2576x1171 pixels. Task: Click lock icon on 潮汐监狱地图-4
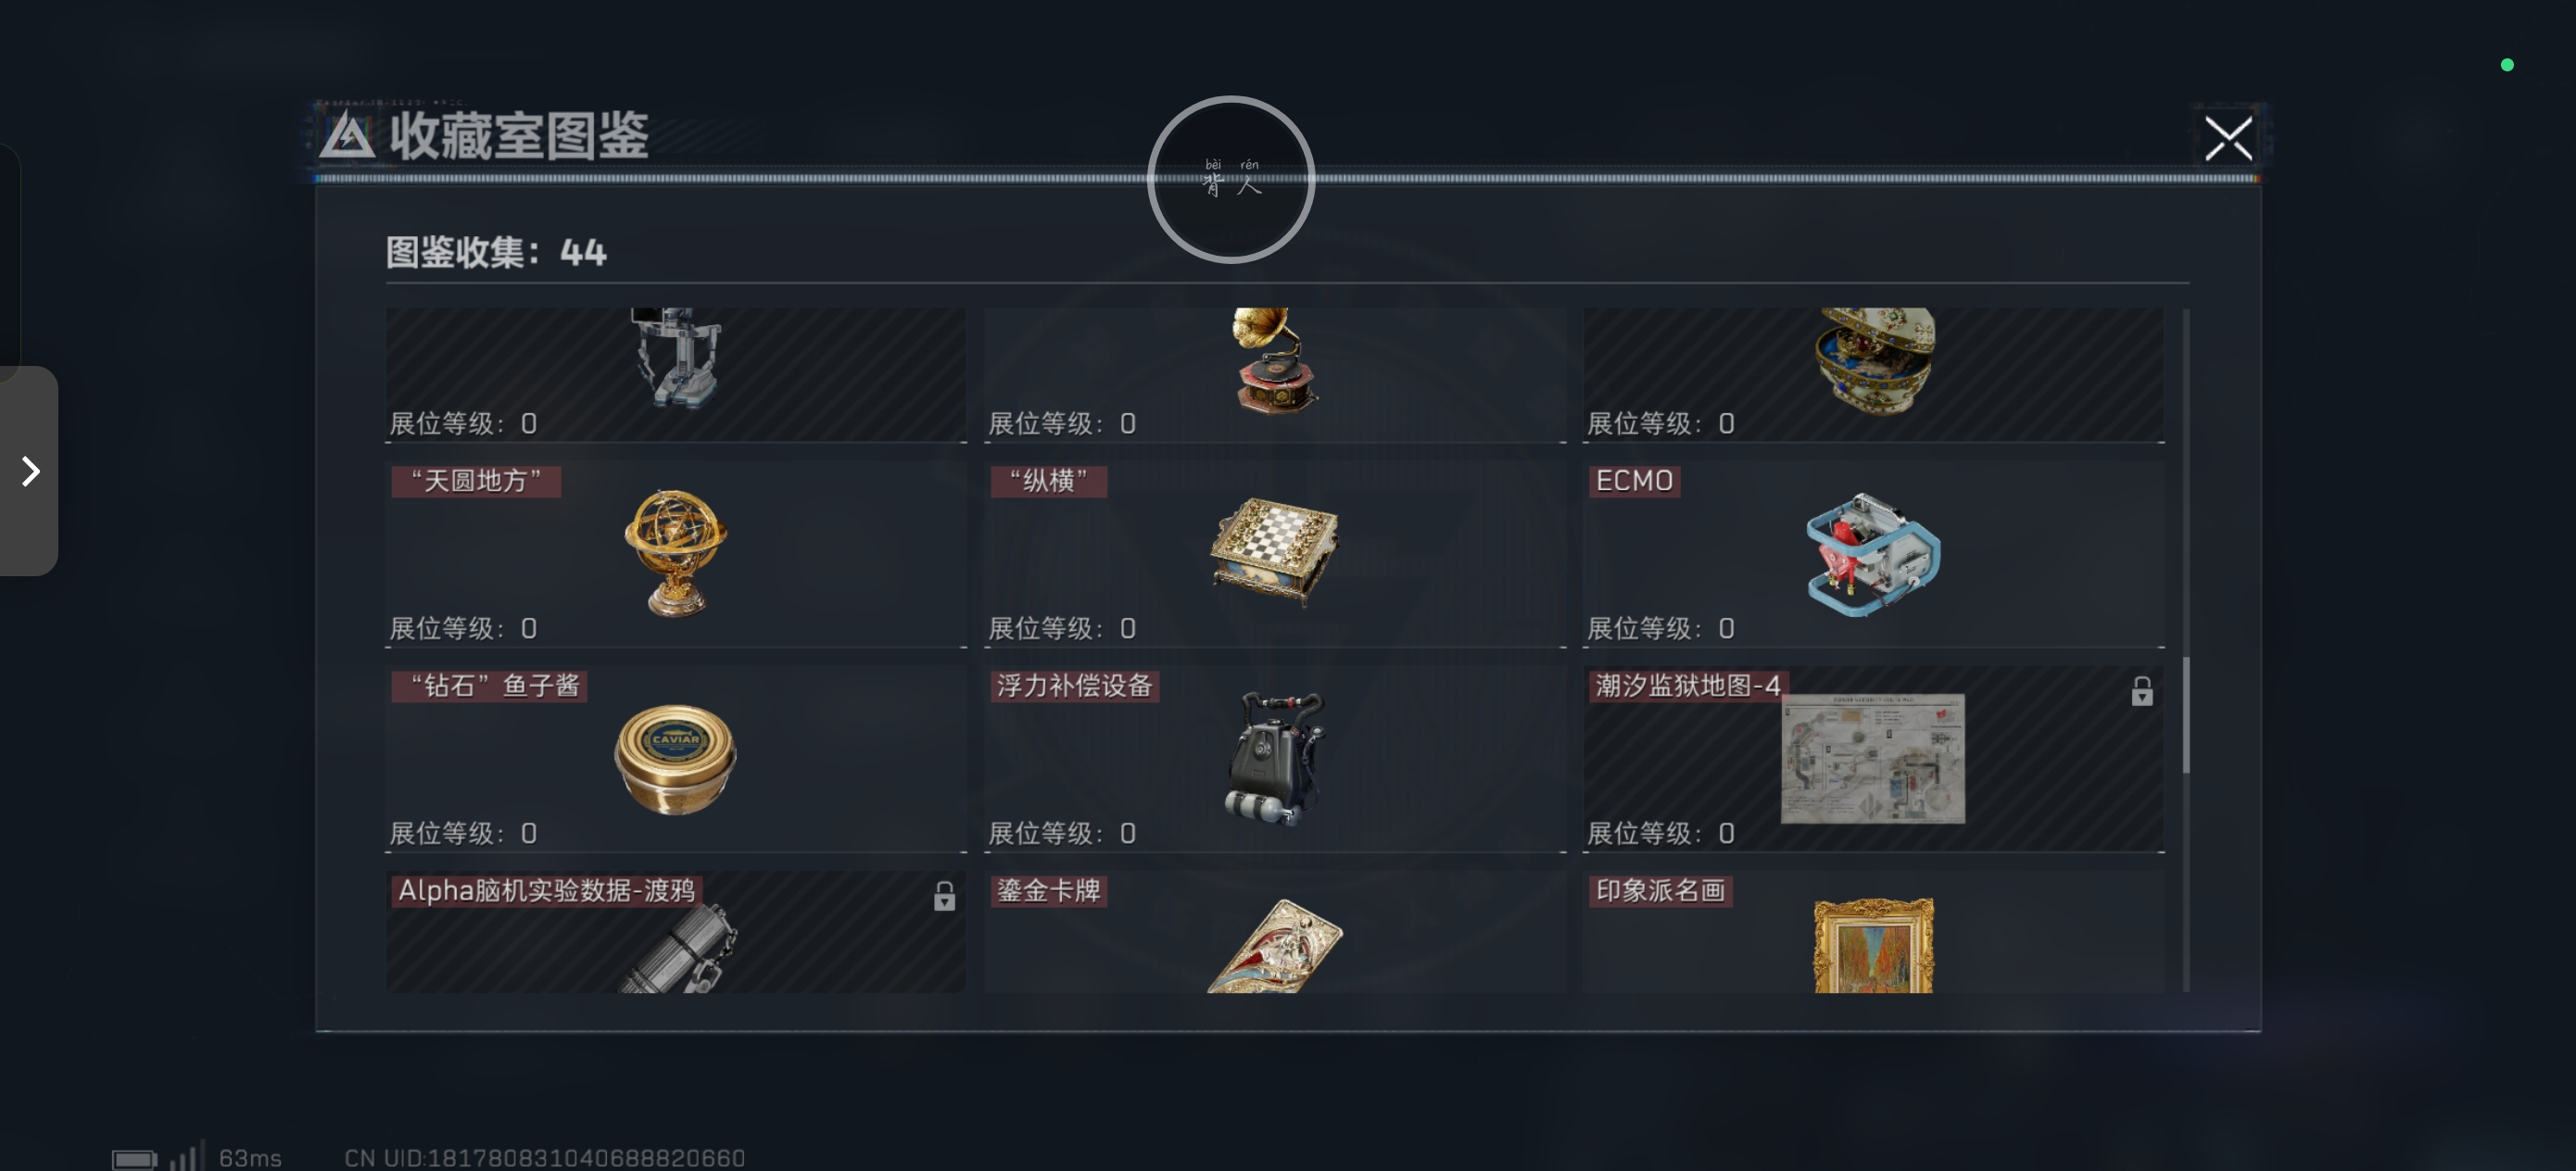click(x=2141, y=691)
